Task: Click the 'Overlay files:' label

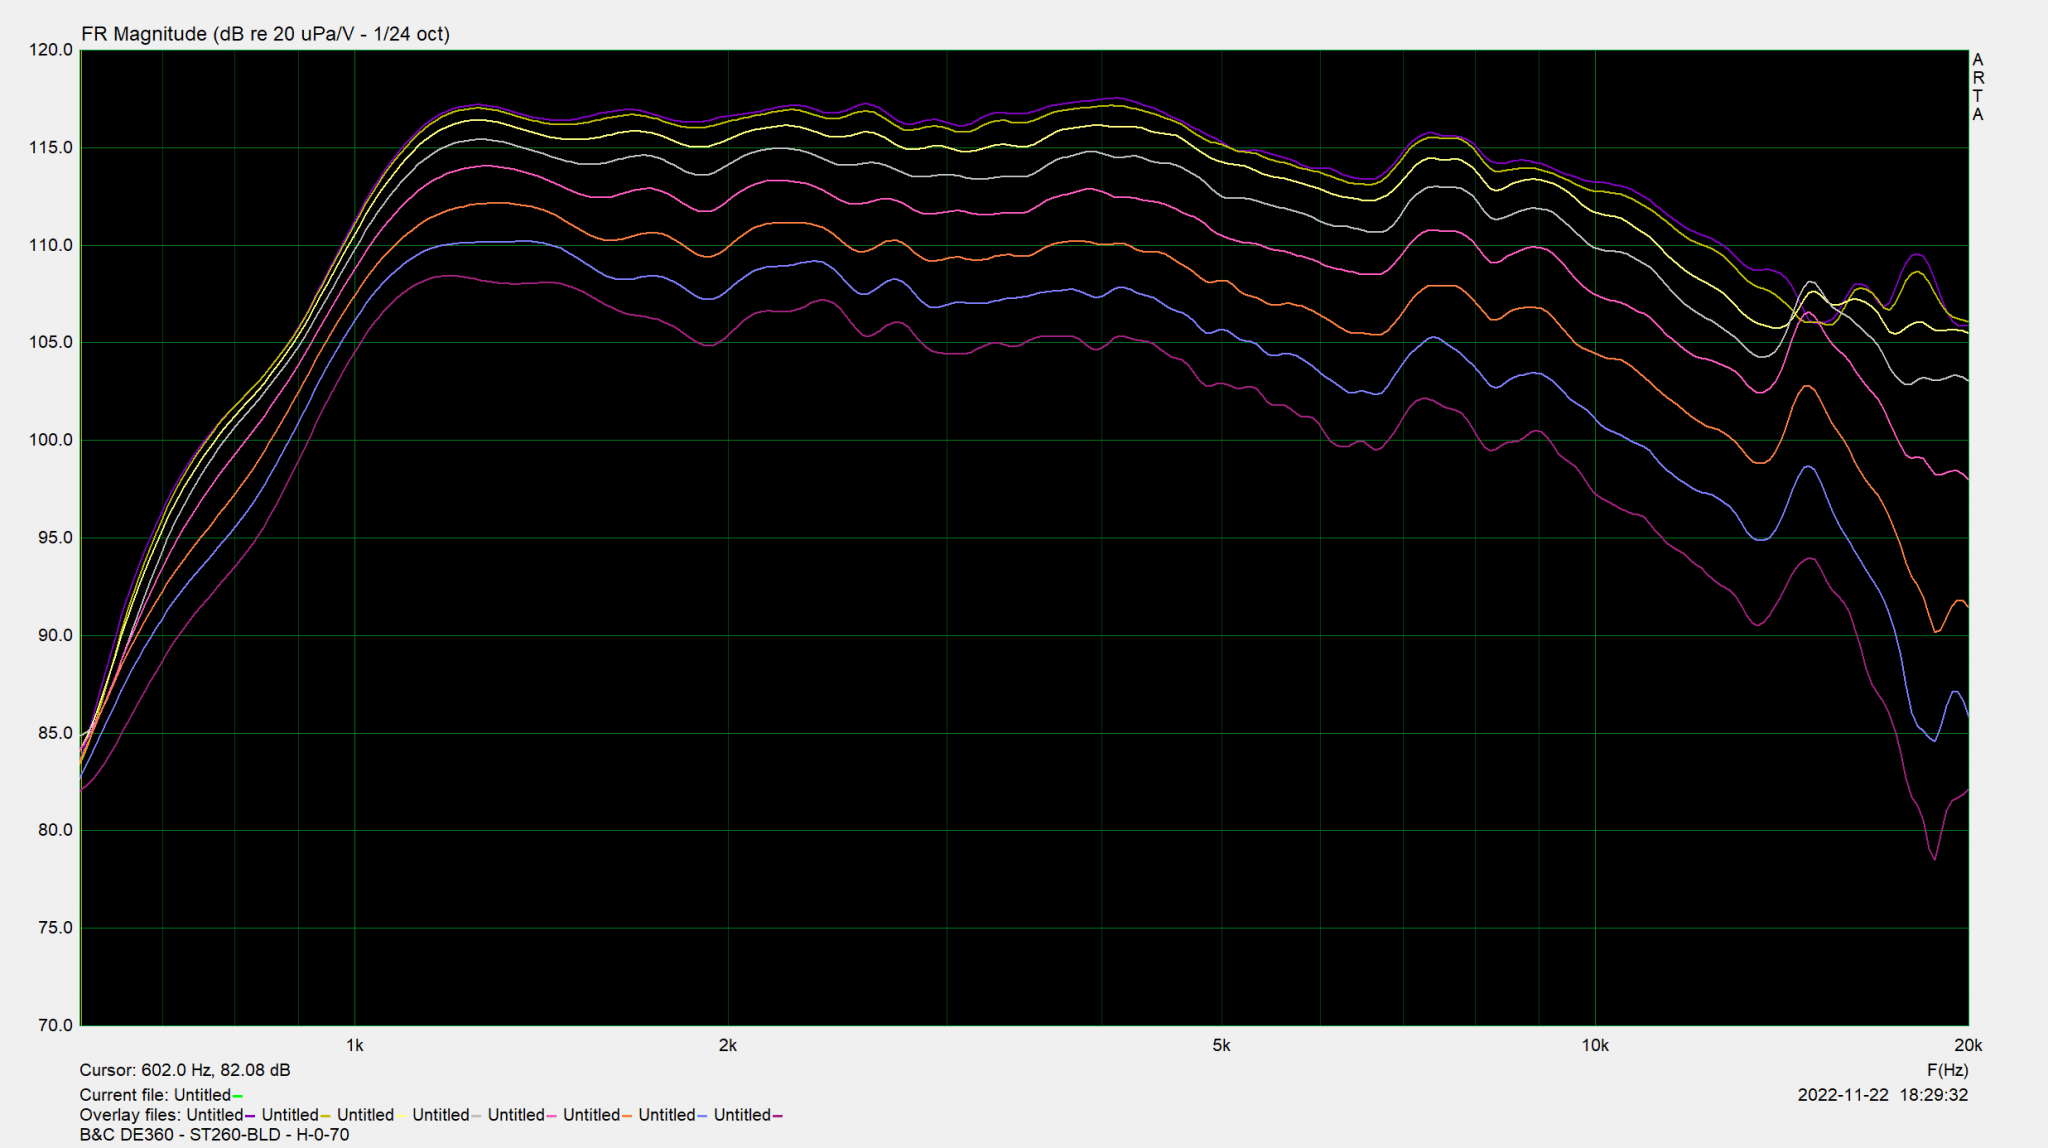Action: [x=130, y=1115]
